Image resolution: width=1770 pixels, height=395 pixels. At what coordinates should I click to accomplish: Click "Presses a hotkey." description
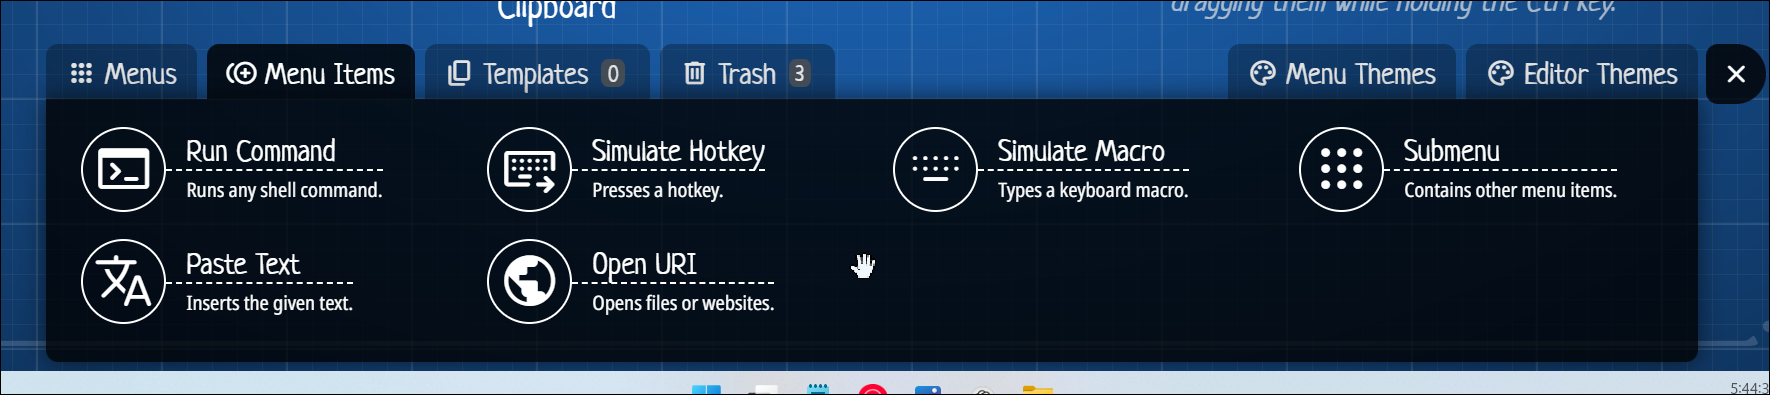[657, 190]
